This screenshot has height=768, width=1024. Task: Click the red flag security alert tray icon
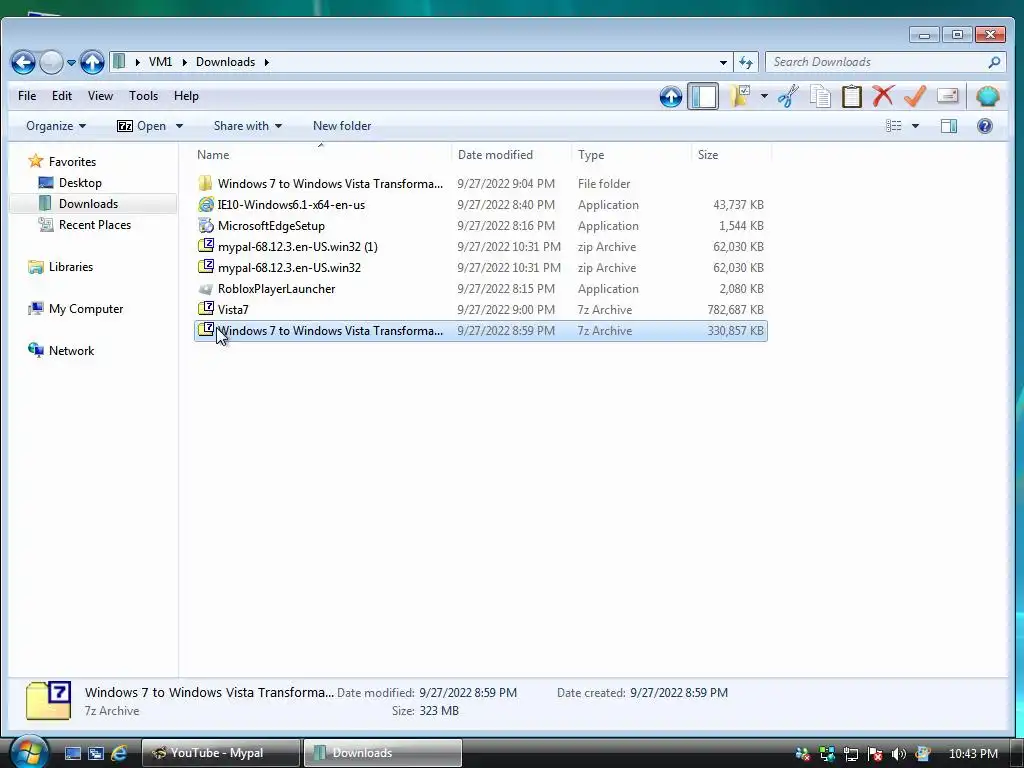tap(874, 754)
